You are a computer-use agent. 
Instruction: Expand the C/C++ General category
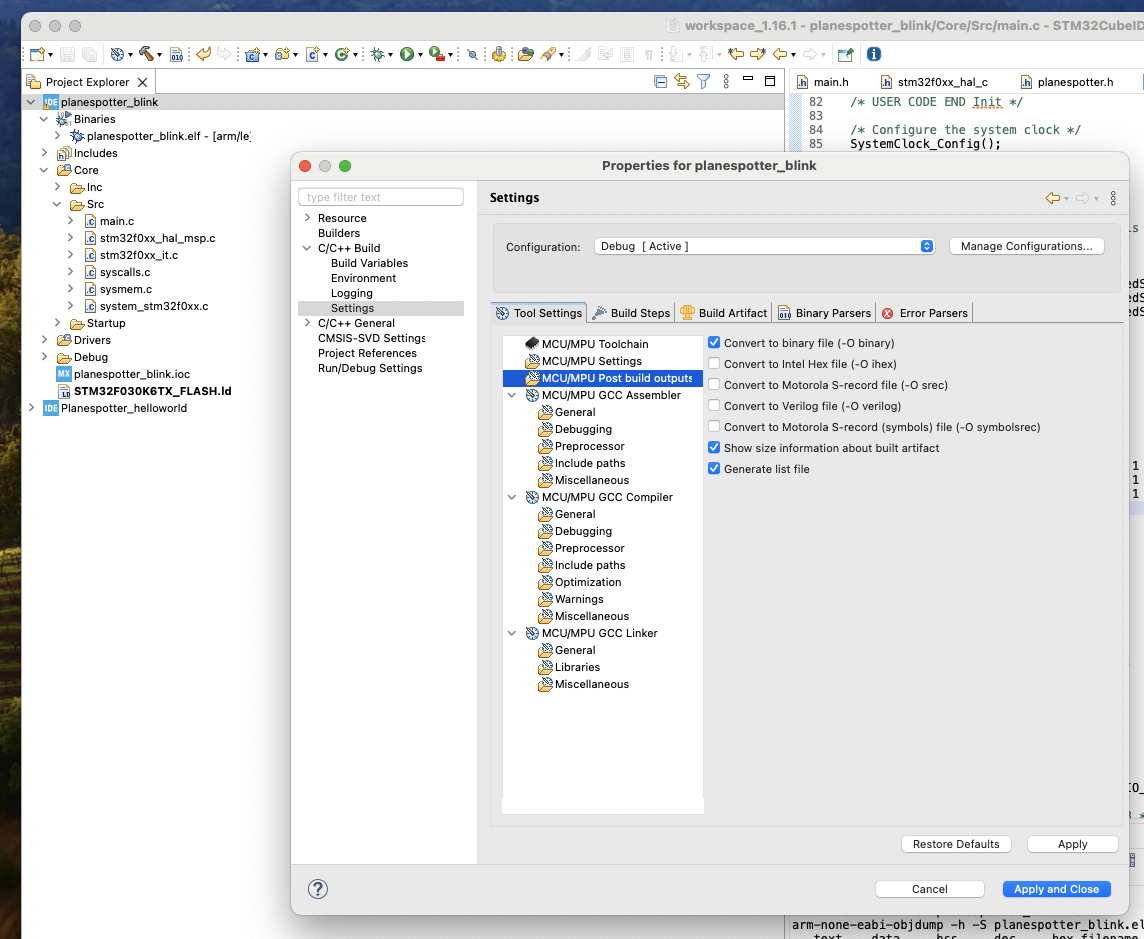(307, 322)
